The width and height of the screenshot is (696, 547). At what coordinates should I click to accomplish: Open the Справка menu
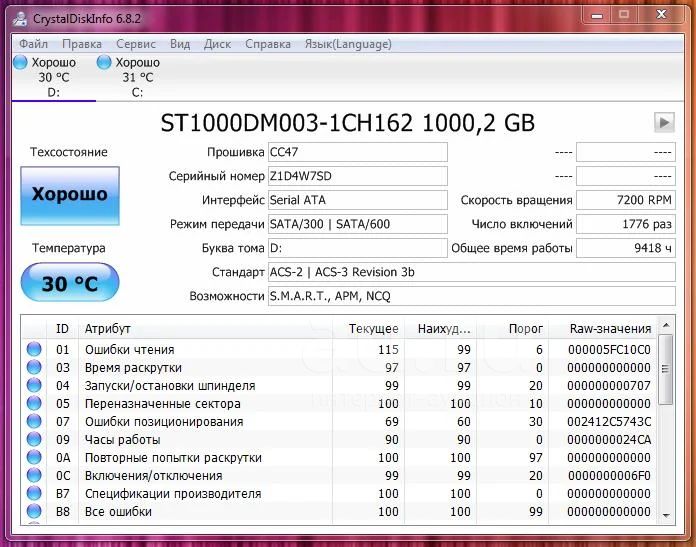268,44
